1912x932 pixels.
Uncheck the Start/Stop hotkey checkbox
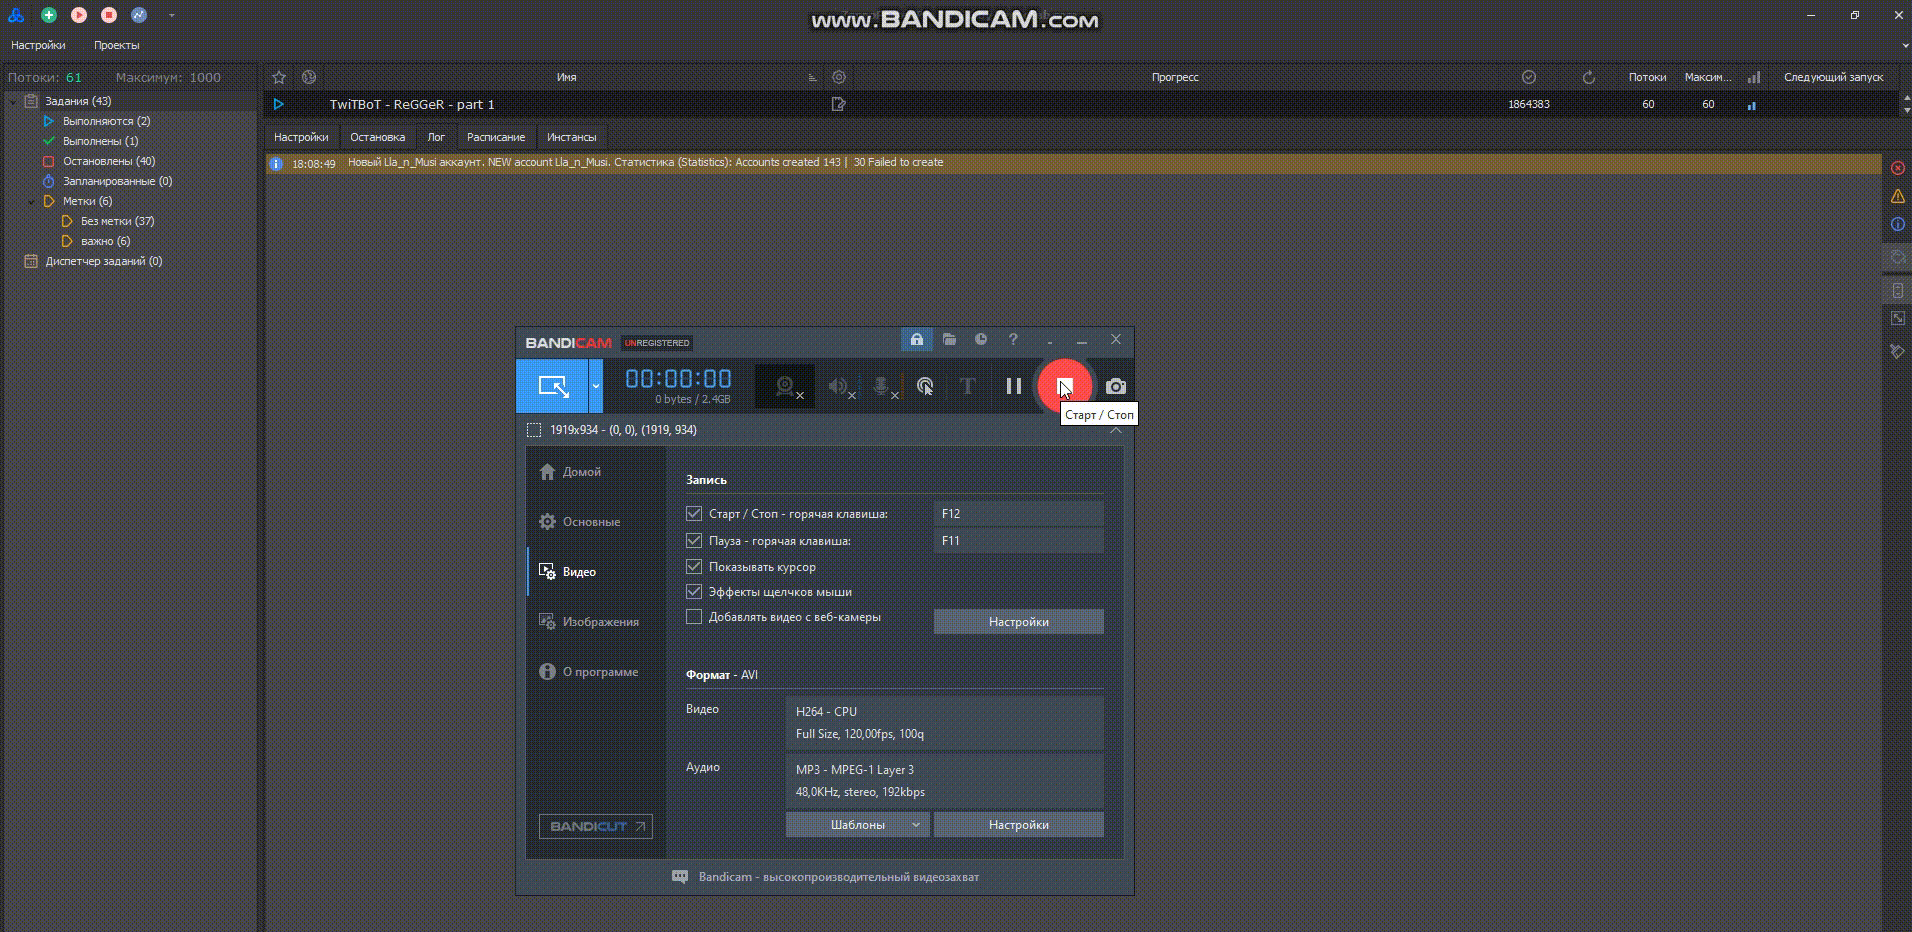694,513
